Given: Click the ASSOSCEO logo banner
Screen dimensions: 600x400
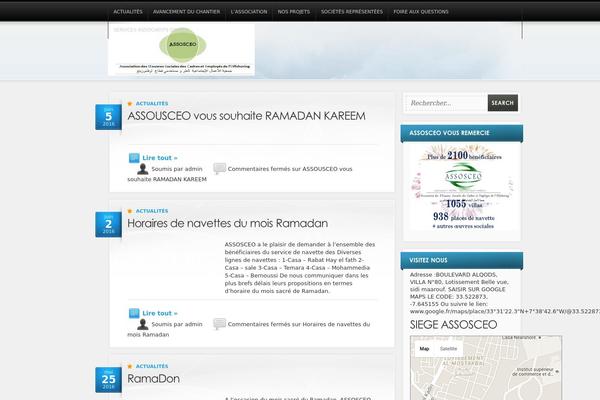Looking at the screenshot, I should [x=181, y=50].
